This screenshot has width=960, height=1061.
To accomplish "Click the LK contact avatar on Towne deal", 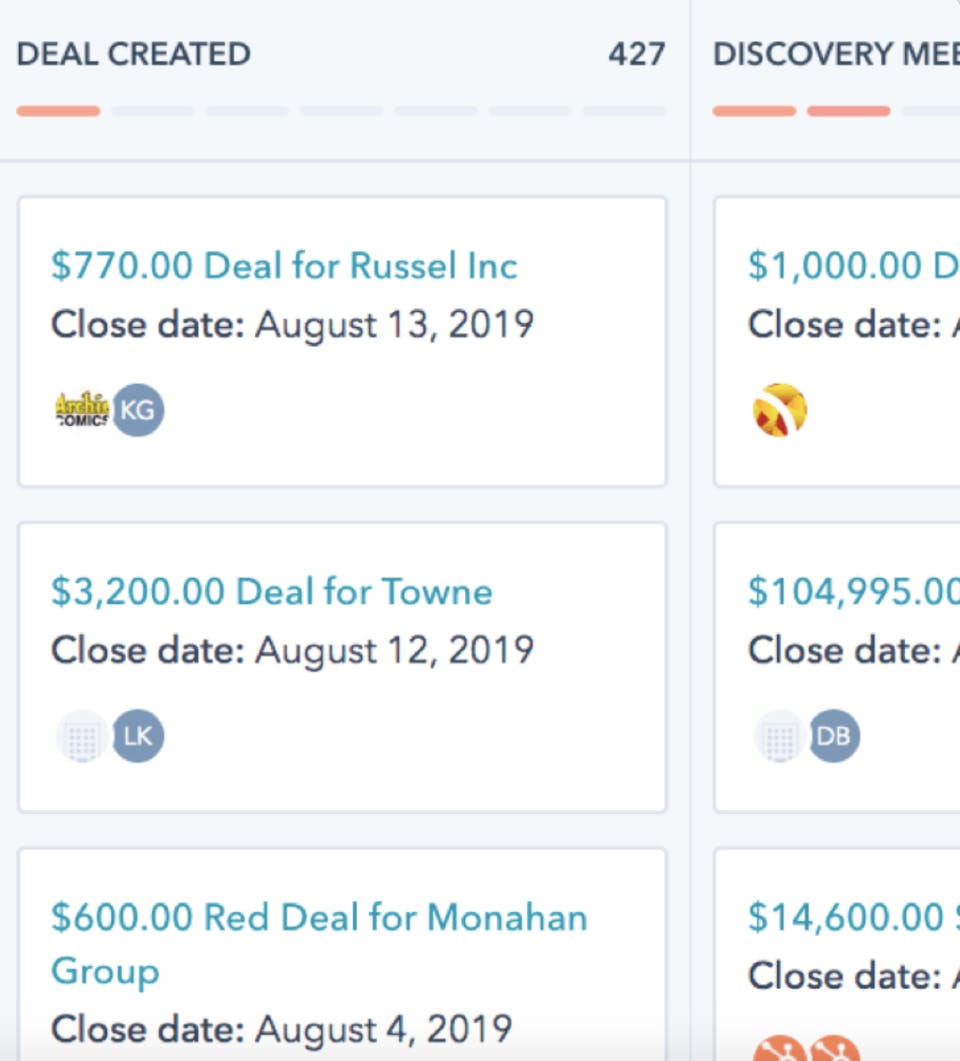I will coord(137,735).
